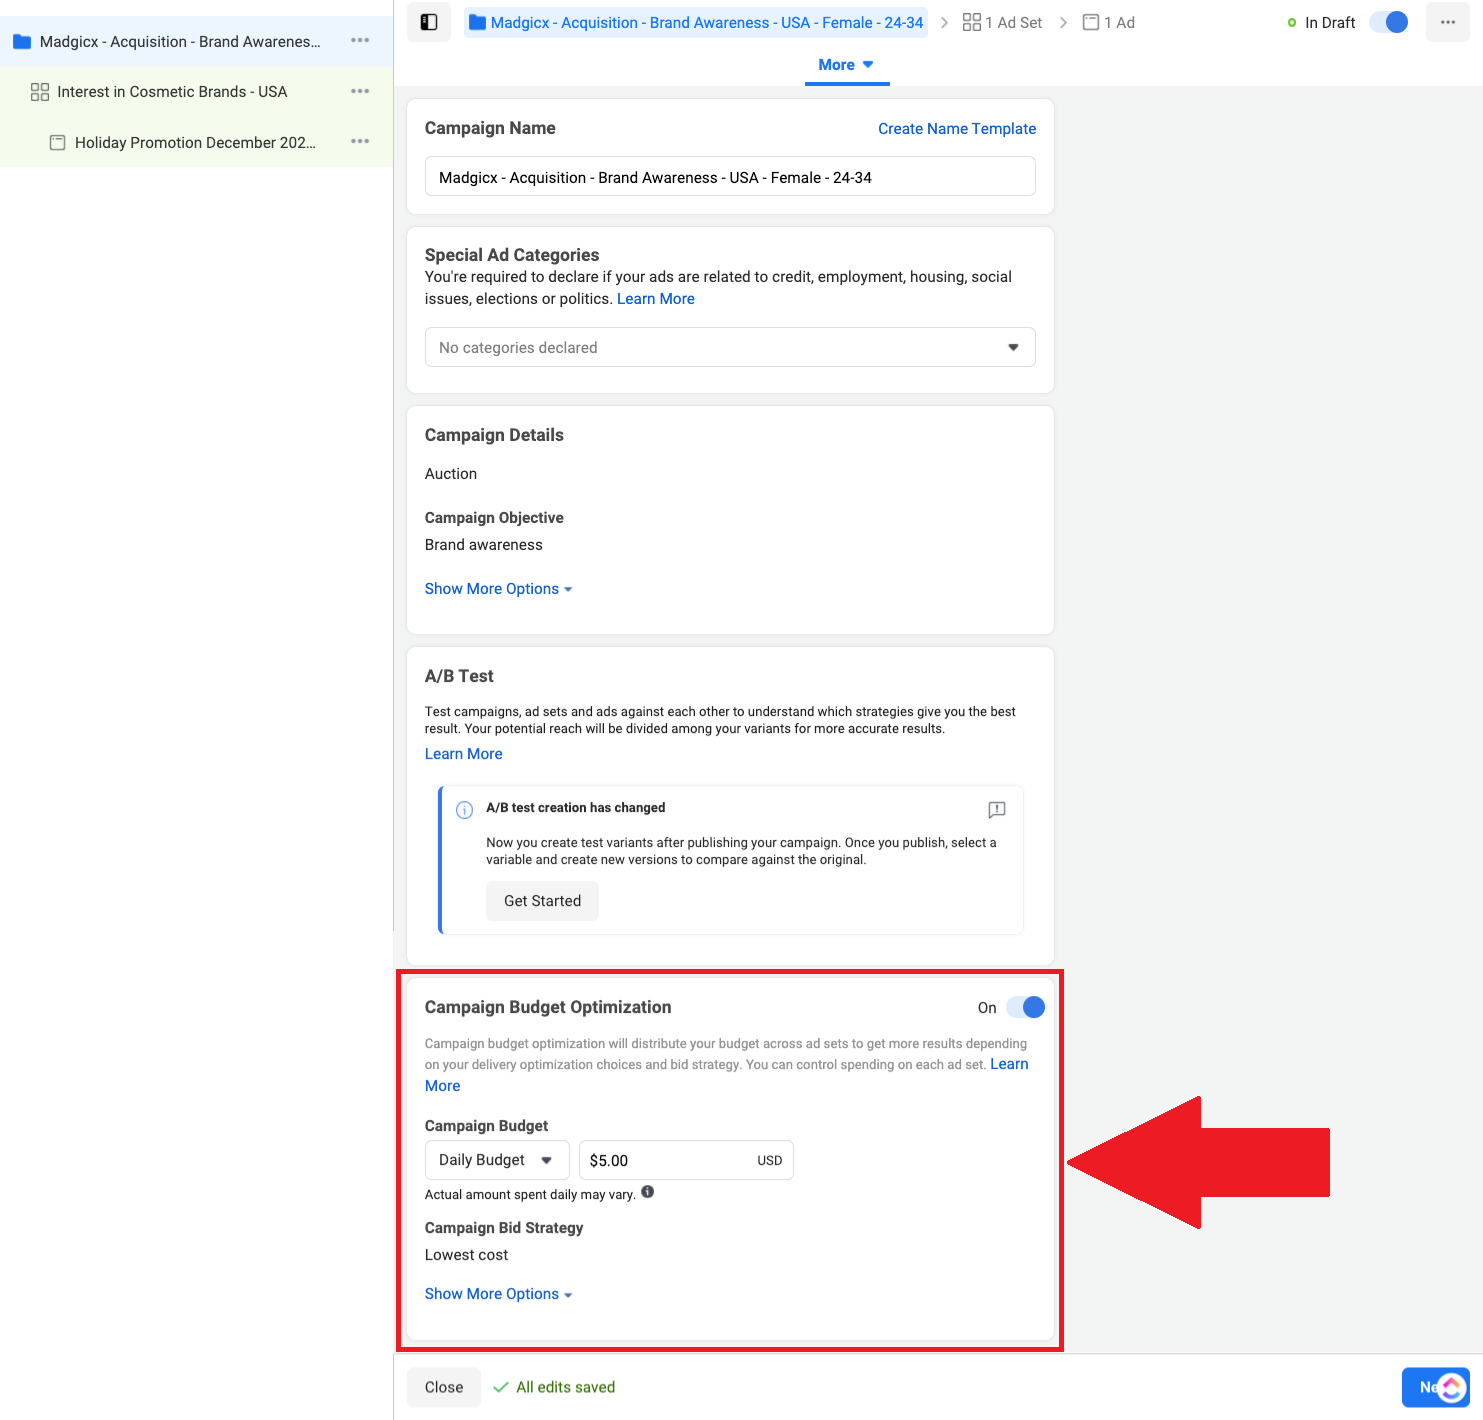Open campaign row three-dot menu in sidebar
1483x1420 pixels.
pyautogui.click(x=360, y=41)
